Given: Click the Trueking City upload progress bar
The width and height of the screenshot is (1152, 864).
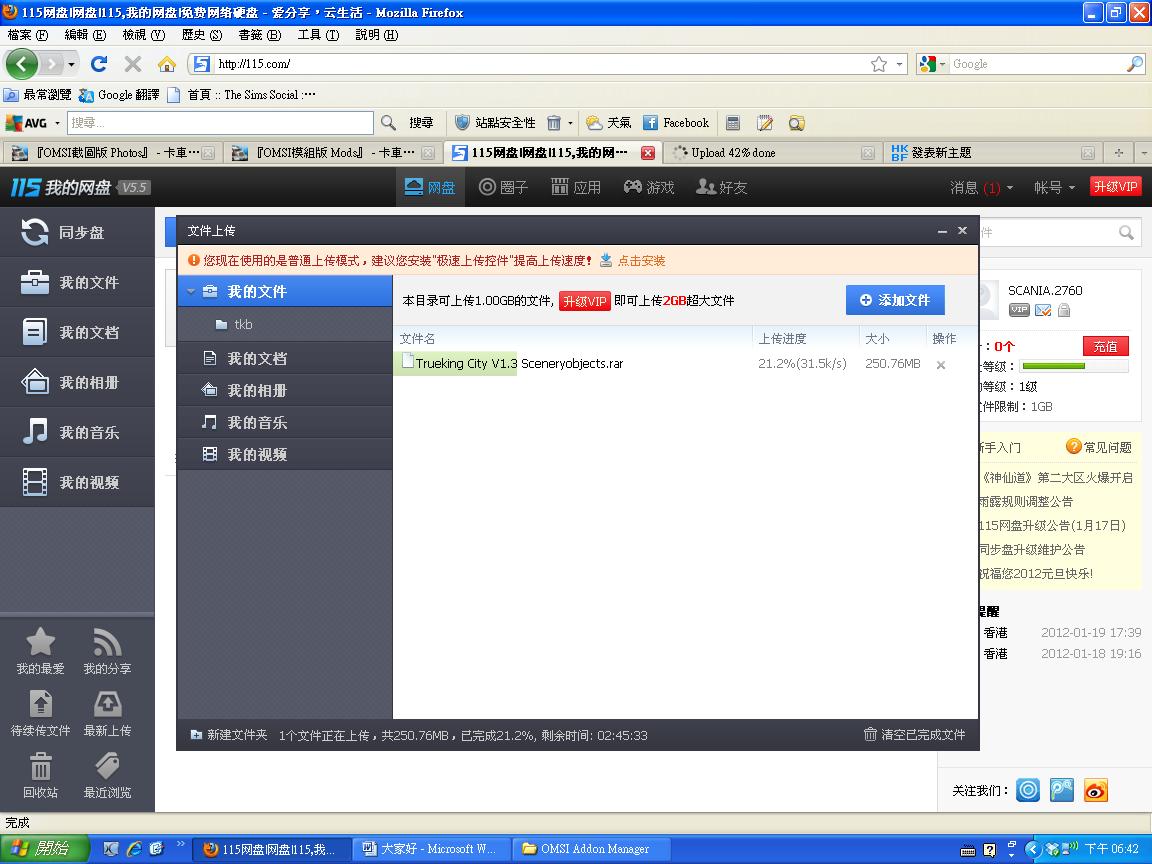Looking at the screenshot, I should (456, 363).
